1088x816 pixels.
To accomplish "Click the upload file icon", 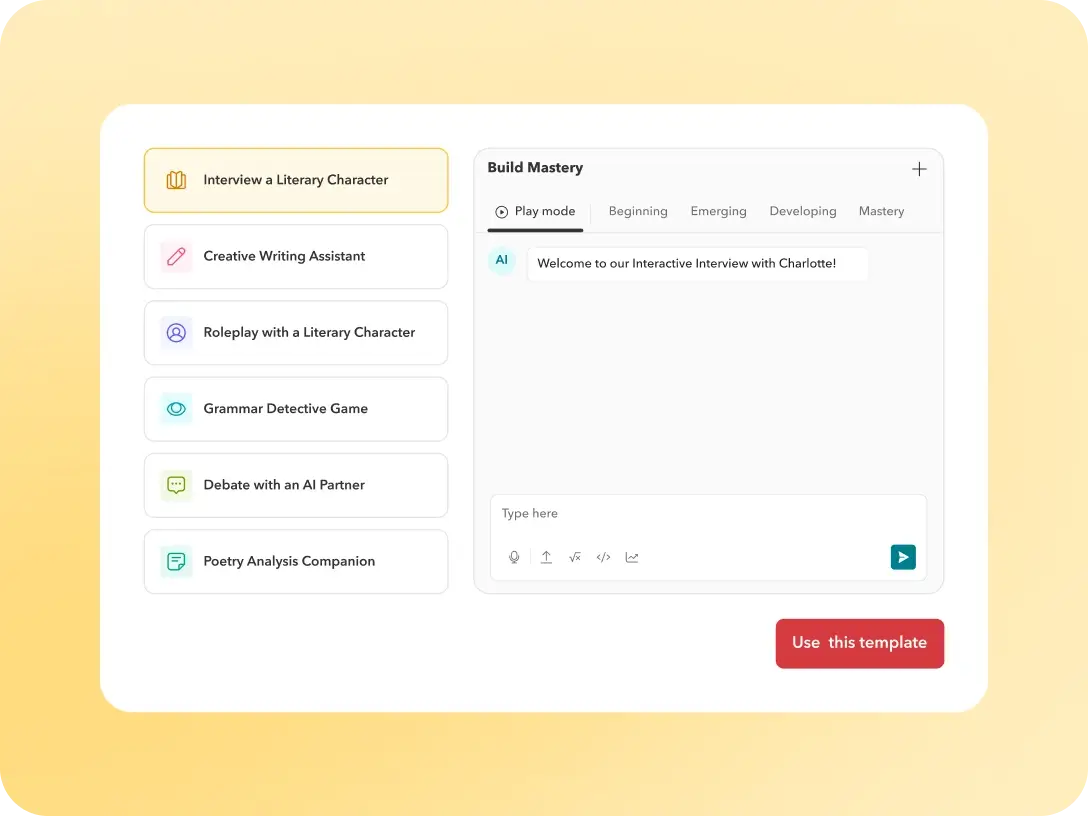I will pyautogui.click(x=546, y=557).
